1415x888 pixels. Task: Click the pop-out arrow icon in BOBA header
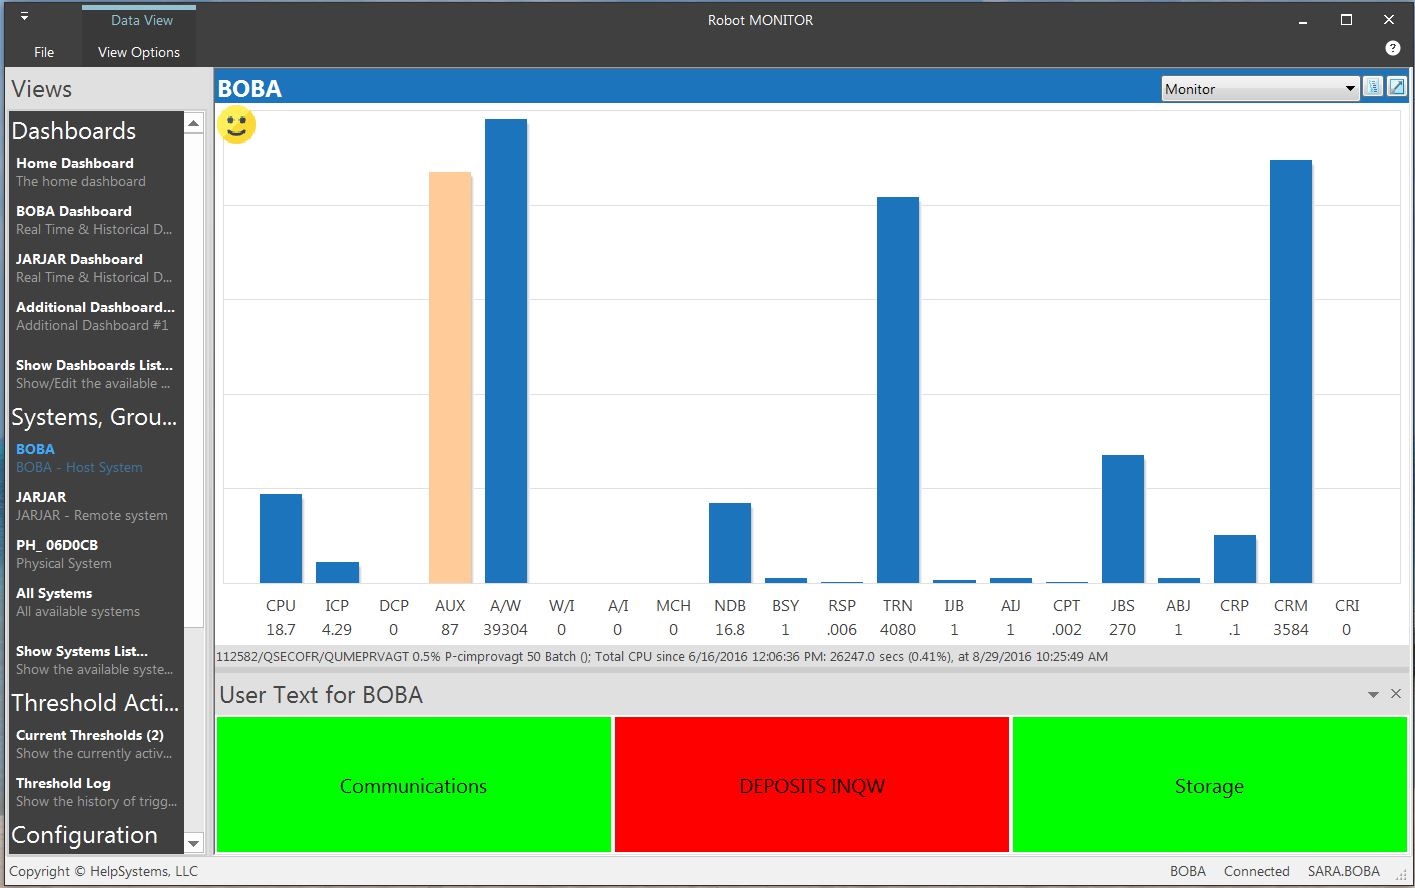1397,87
